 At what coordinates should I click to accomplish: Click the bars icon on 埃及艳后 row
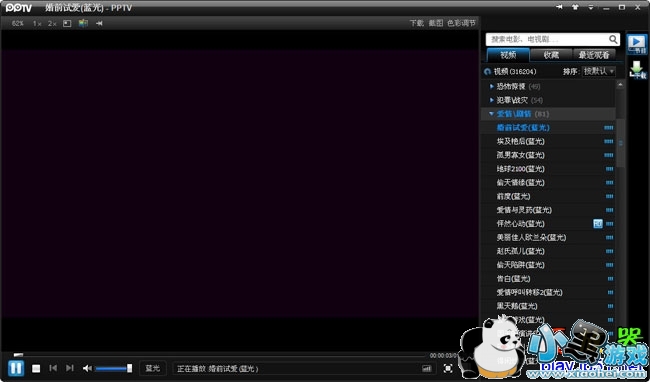[x=609, y=141]
